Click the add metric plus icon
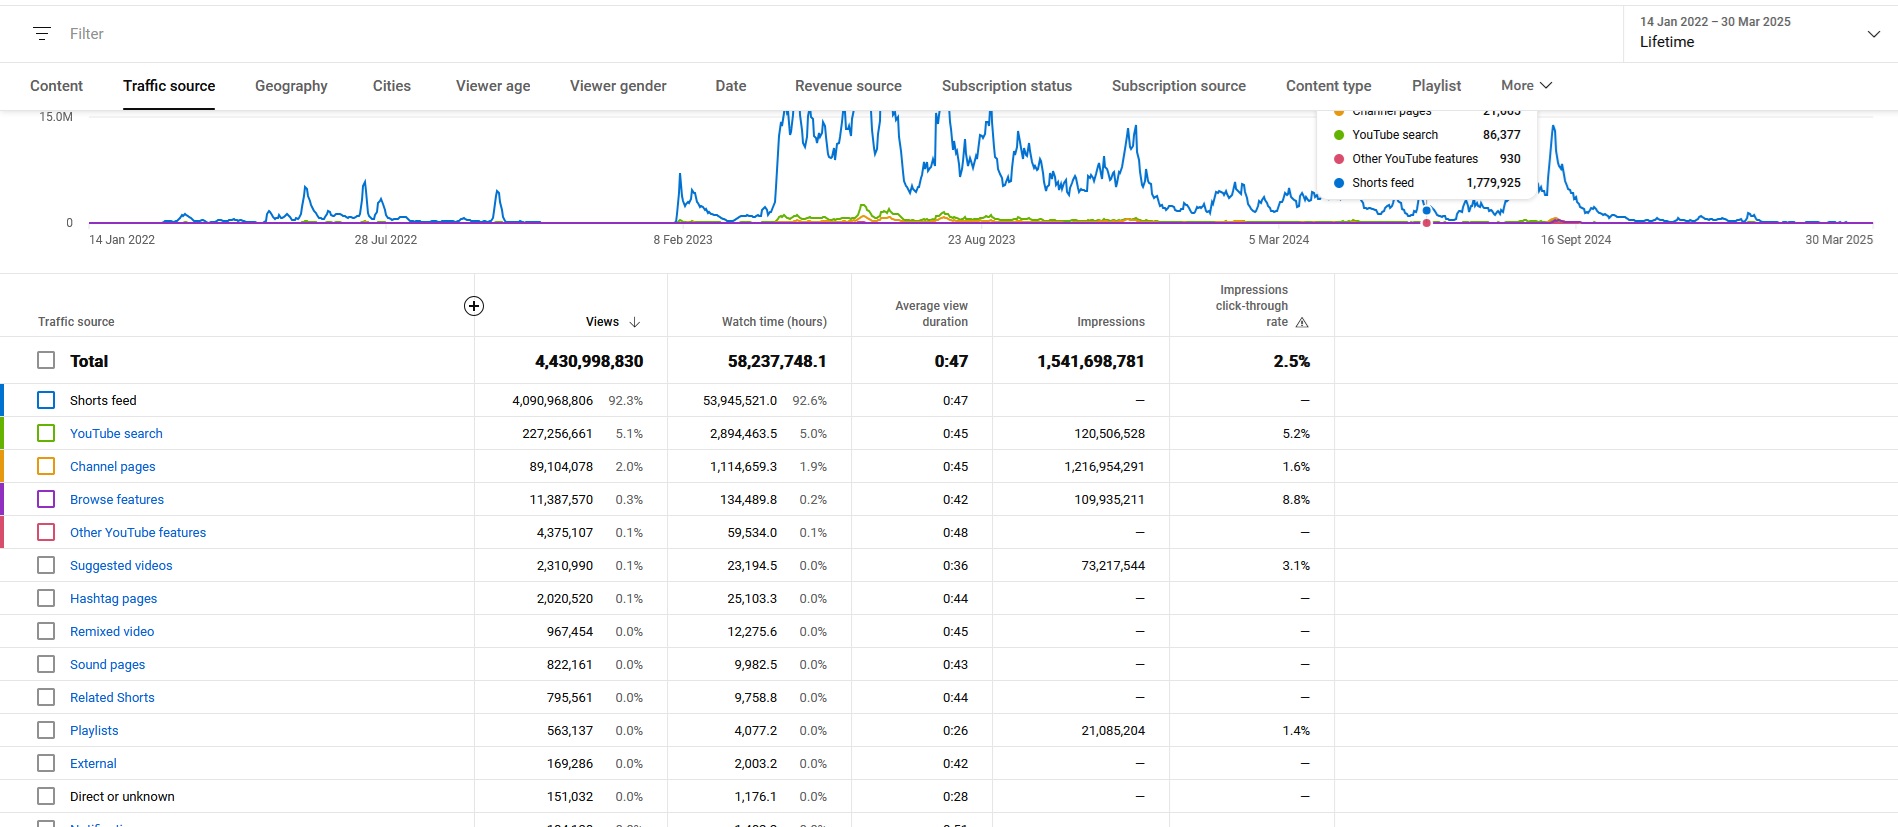This screenshot has width=1898, height=827. coord(474,306)
